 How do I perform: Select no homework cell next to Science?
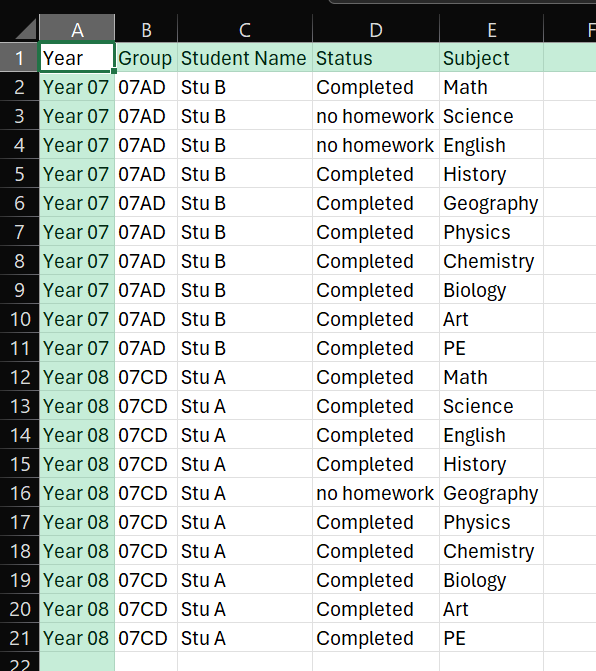[376, 116]
